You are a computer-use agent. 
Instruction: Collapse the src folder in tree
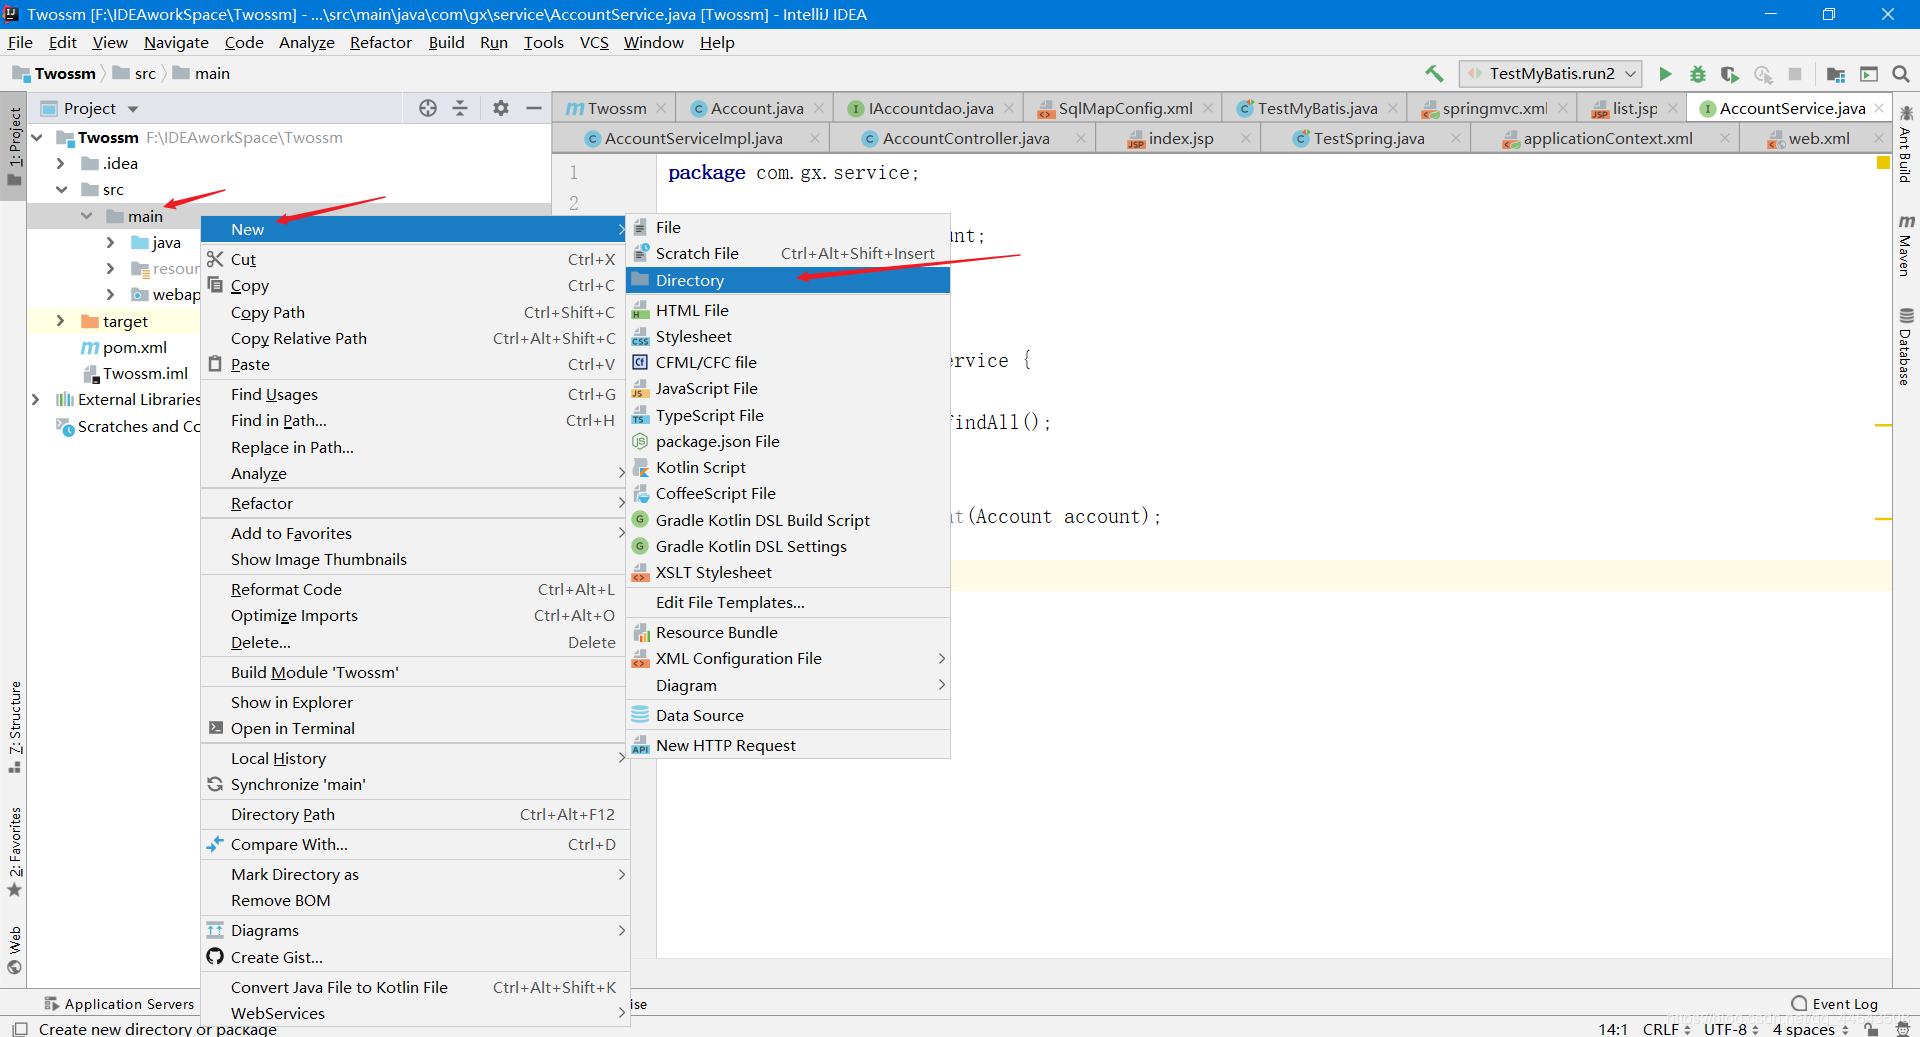pyautogui.click(x=61, y=189)
